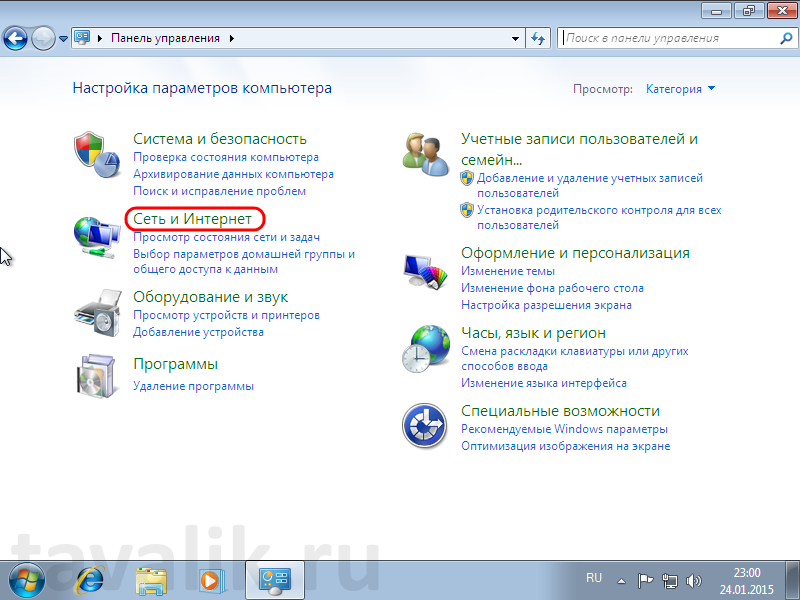
Task: Click the Appearance and Personalization monitor icon
Action: (426, 272)
